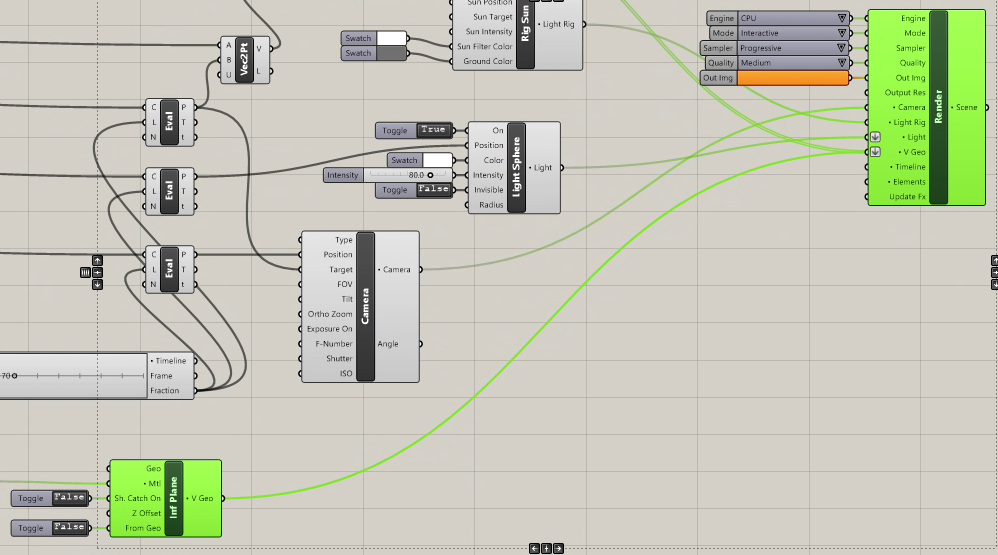The image size is (998, 555).
Task: Click the ISO input on Camera
Action: 346,374
